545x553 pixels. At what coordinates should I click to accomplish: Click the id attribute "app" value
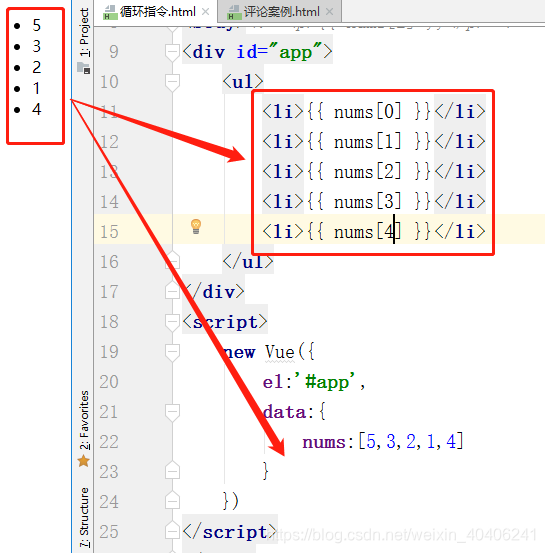coord(296,52)
